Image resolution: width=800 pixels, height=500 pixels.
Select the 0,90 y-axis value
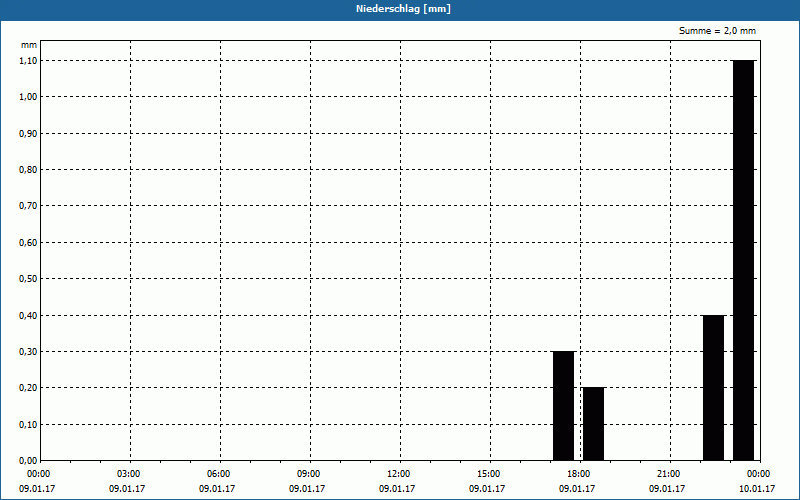point(28,133)
